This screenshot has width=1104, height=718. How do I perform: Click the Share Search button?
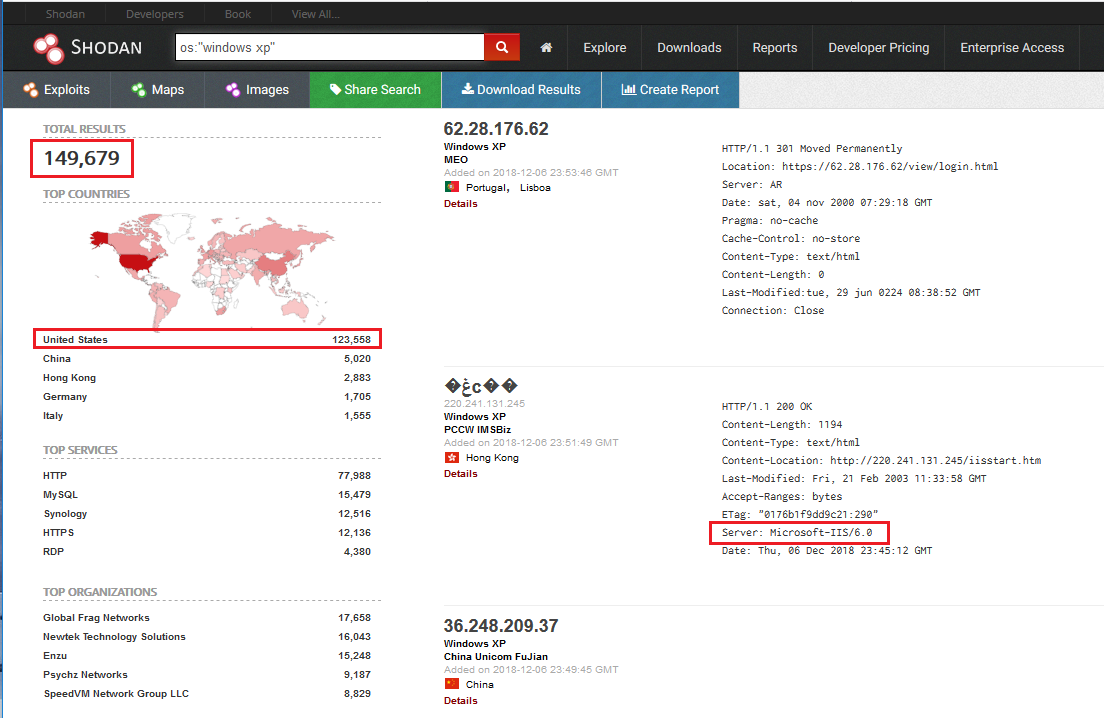click(x=375, y=89)
